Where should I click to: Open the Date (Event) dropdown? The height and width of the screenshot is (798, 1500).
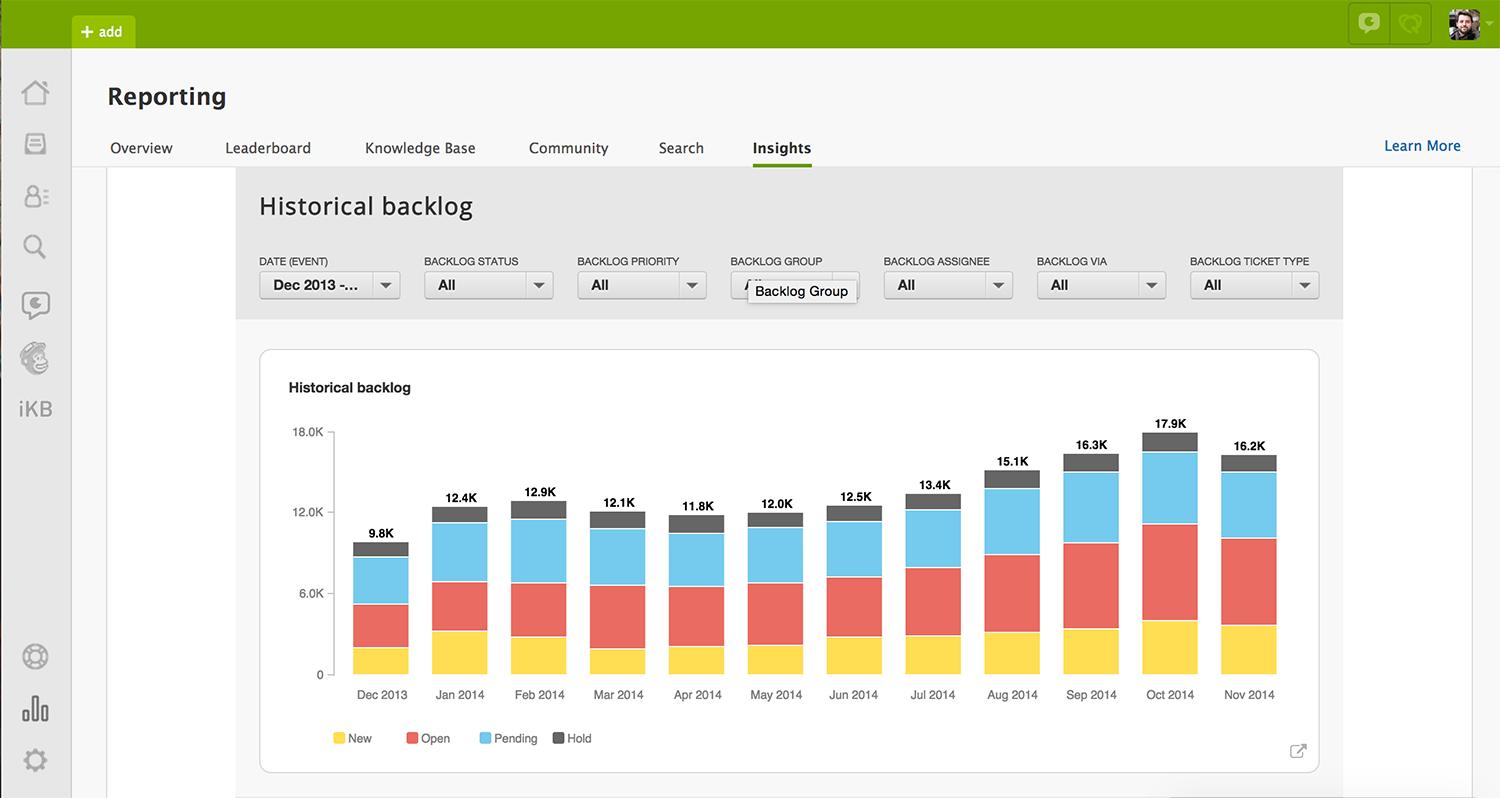[x=330, y=285]
